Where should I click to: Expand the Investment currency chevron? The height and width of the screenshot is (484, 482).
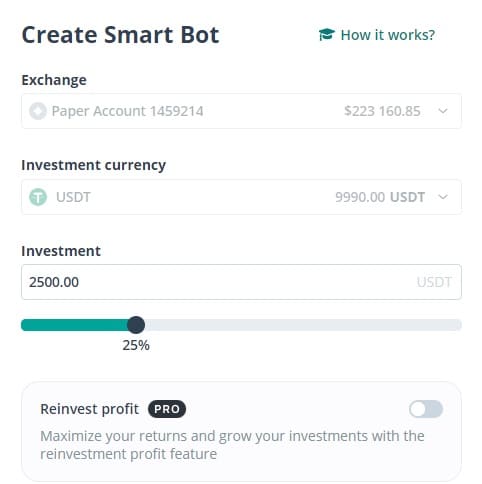(x=443, y=197)
